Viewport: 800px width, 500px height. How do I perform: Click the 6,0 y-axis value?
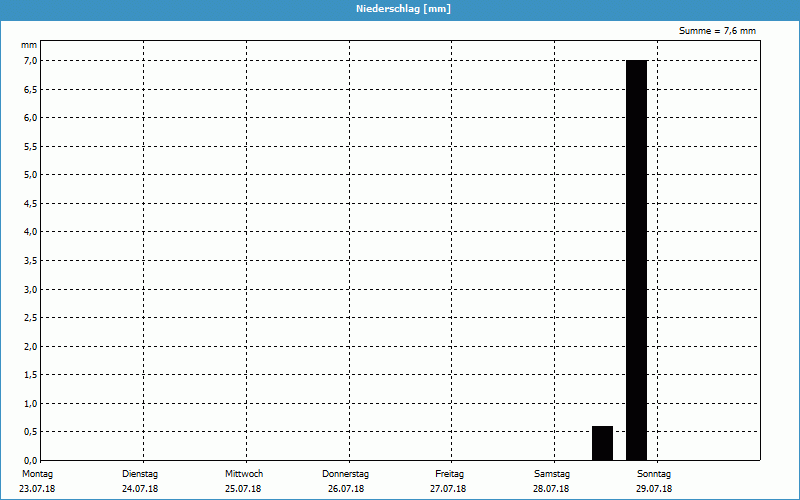(30, 118)
